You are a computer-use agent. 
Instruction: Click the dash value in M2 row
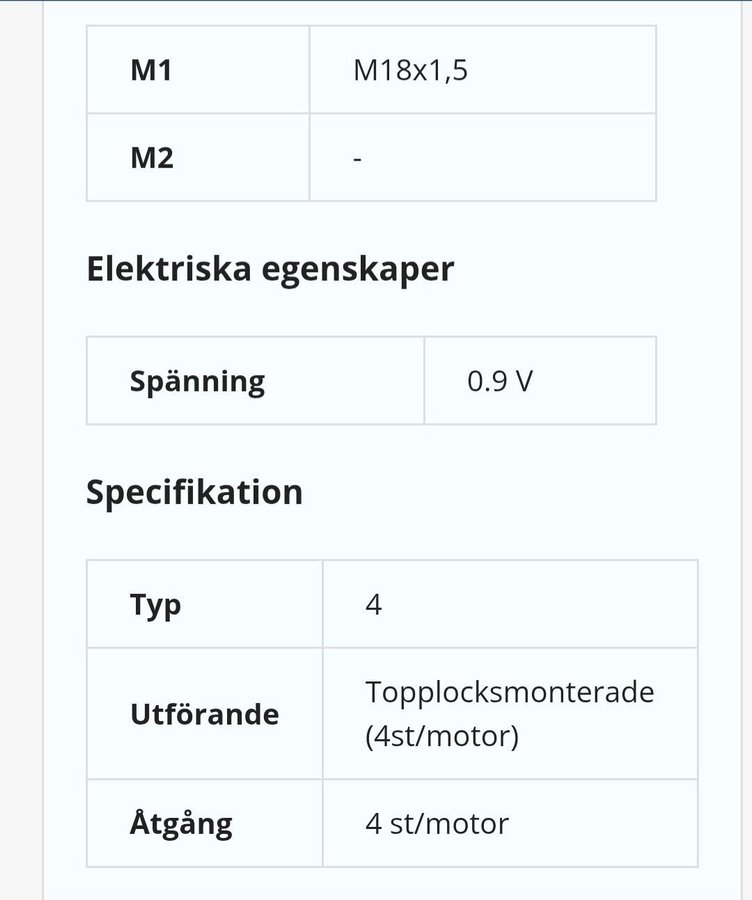pyautogui.click(x=357, y=158)
